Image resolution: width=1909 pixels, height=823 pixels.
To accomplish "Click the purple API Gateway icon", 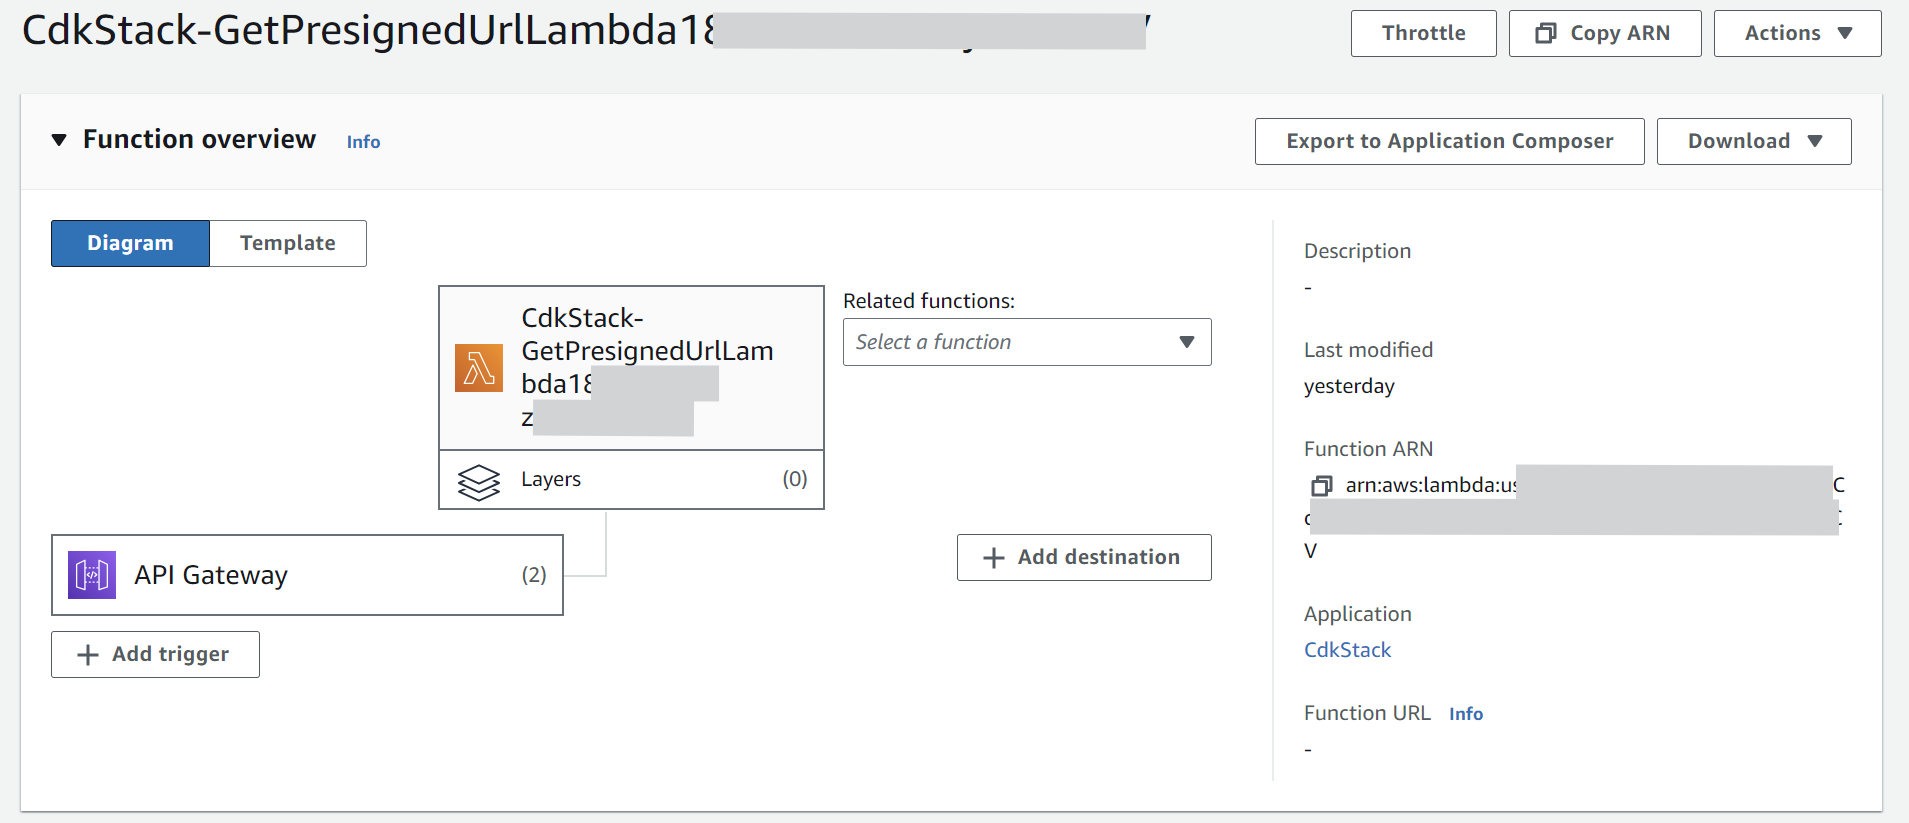I will tap(92, 575).
